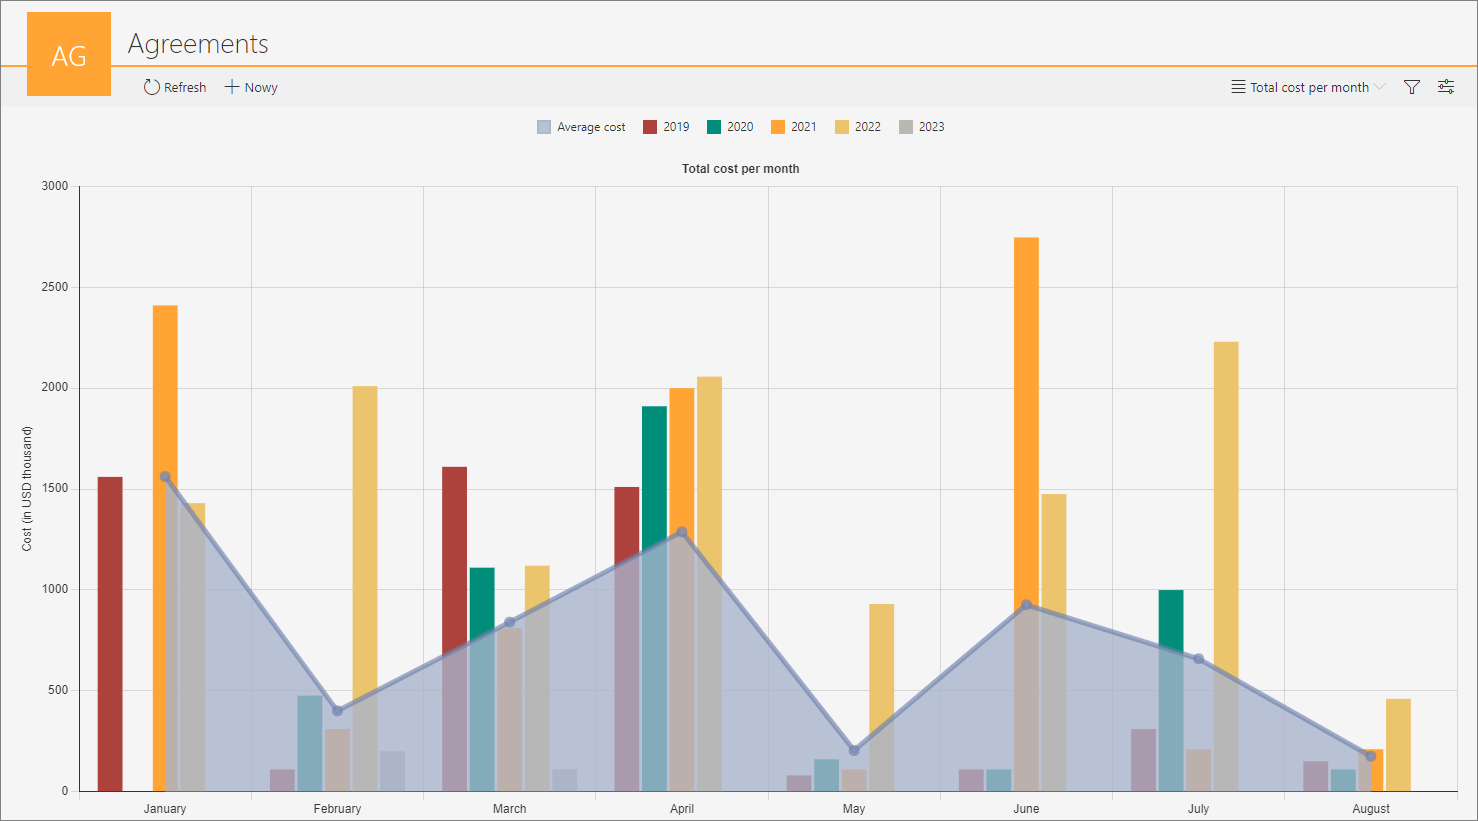Click the April axis label
Viewport: 1478px width, 821px height.
[x=682, y=809]
